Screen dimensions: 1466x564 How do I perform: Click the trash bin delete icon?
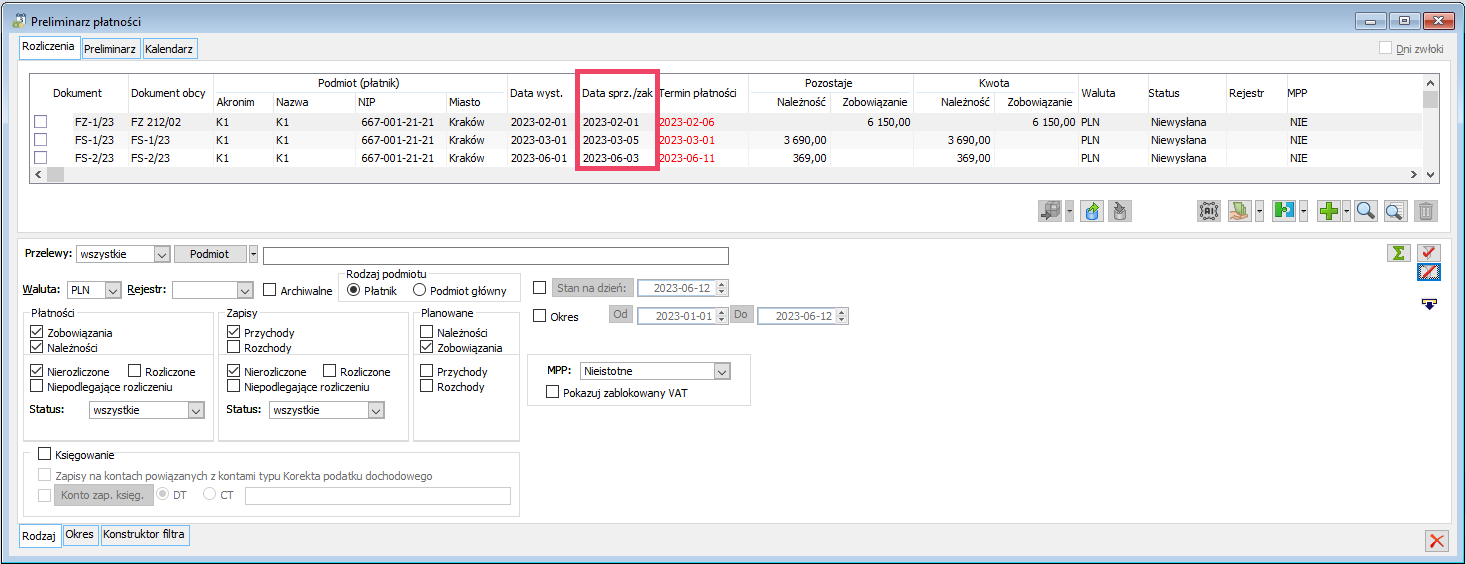pyautogui.click(x=1426, y=211)
